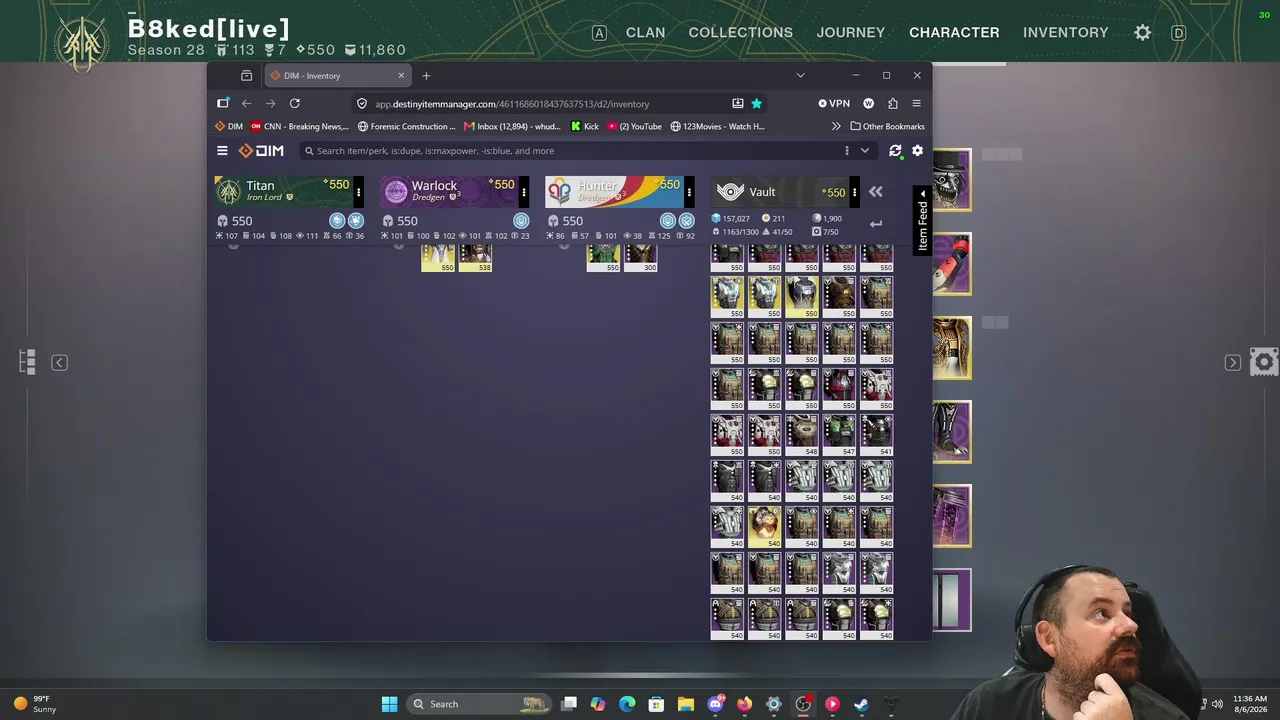Select the Vault header
The image size is (1280, 720).
click(x=779, y=192)
